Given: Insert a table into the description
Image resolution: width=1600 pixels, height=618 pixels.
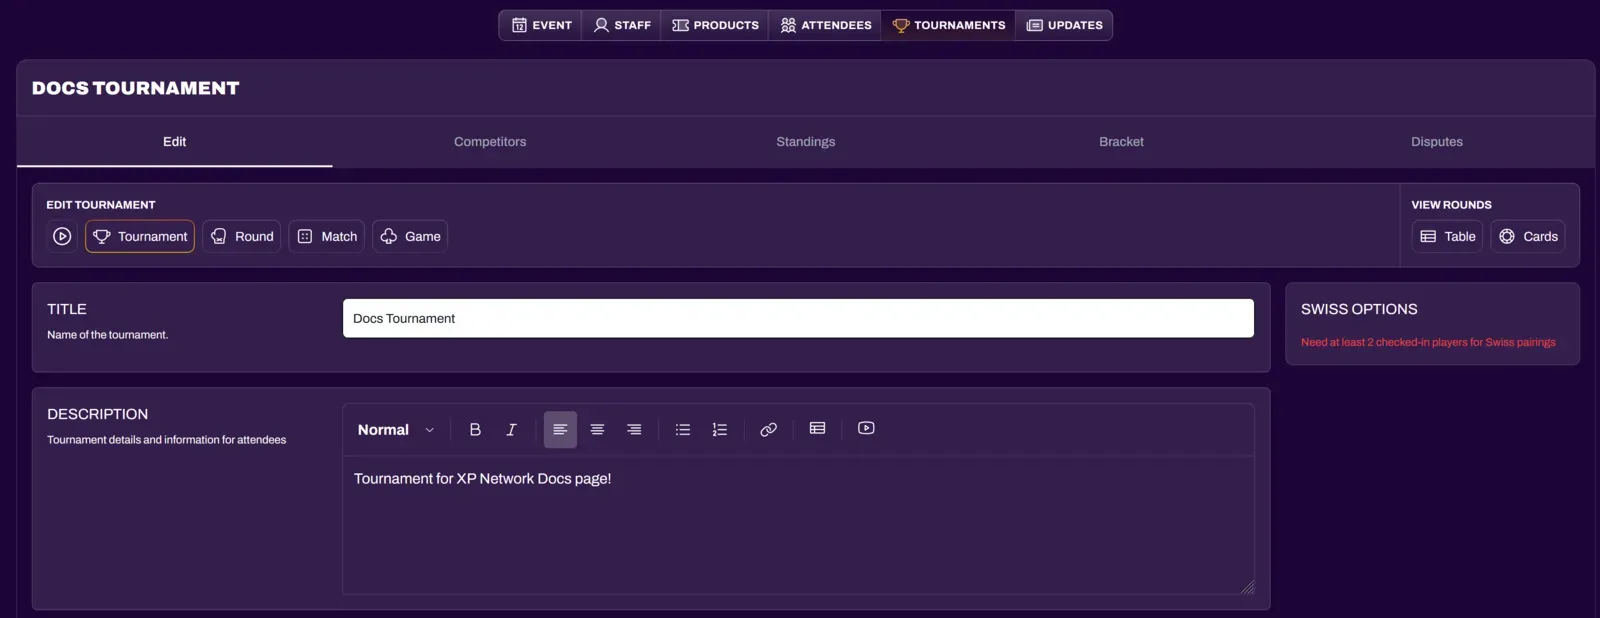Looking at the screenshot, I should coord(817,429).
